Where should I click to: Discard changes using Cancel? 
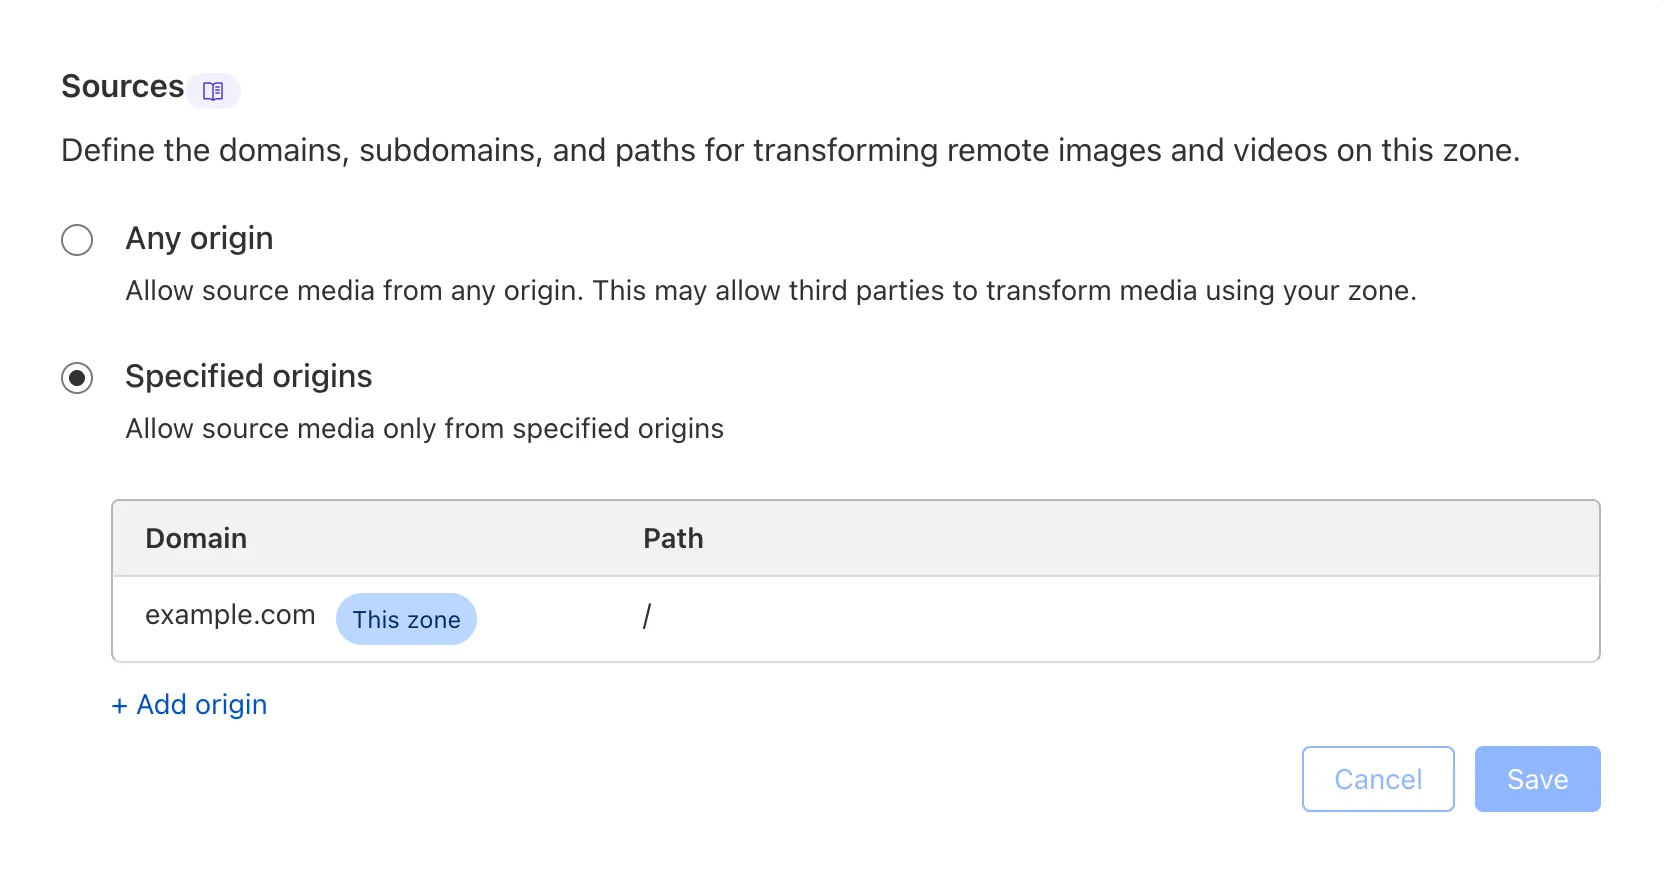click(x=1377, y=778)
